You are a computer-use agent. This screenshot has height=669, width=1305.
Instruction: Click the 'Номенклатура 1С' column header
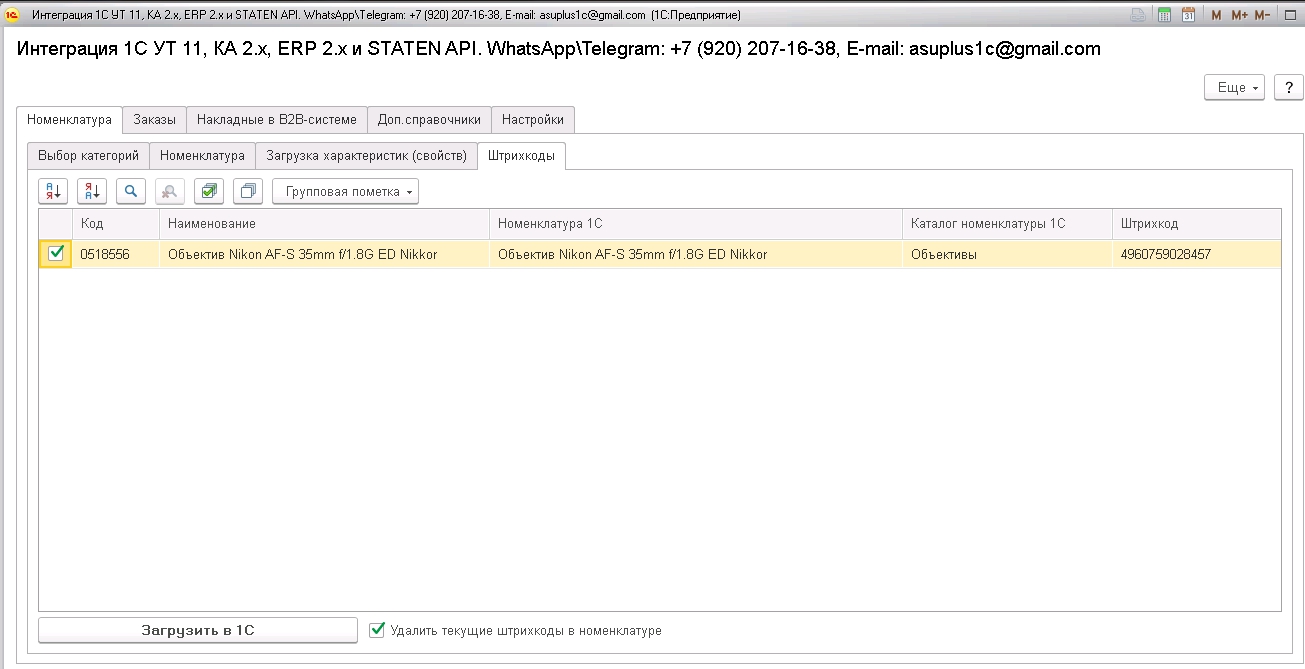pyautogui.click(x=696, y=224)
